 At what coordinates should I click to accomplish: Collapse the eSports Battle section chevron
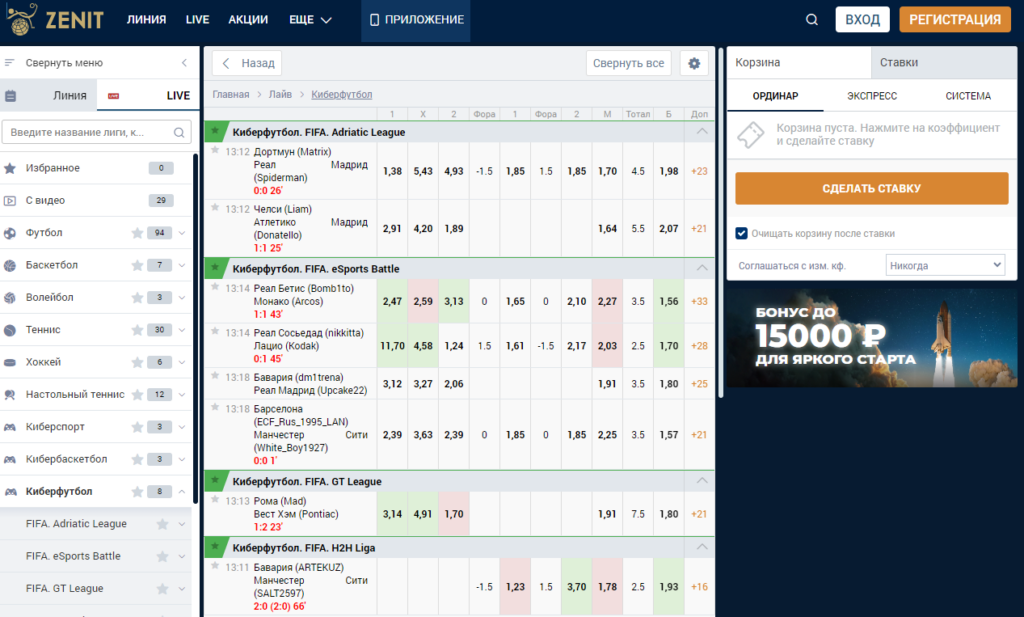(702, 268)
